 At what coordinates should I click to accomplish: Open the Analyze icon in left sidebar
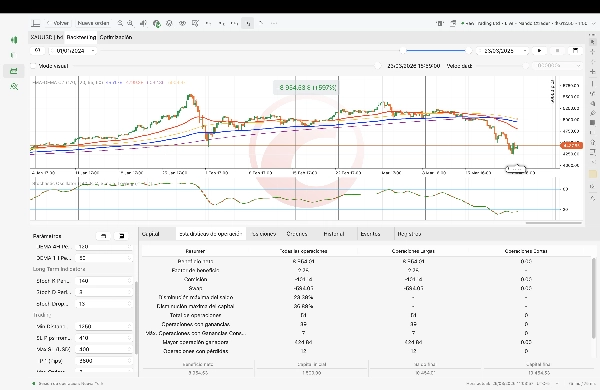[14, 86]
